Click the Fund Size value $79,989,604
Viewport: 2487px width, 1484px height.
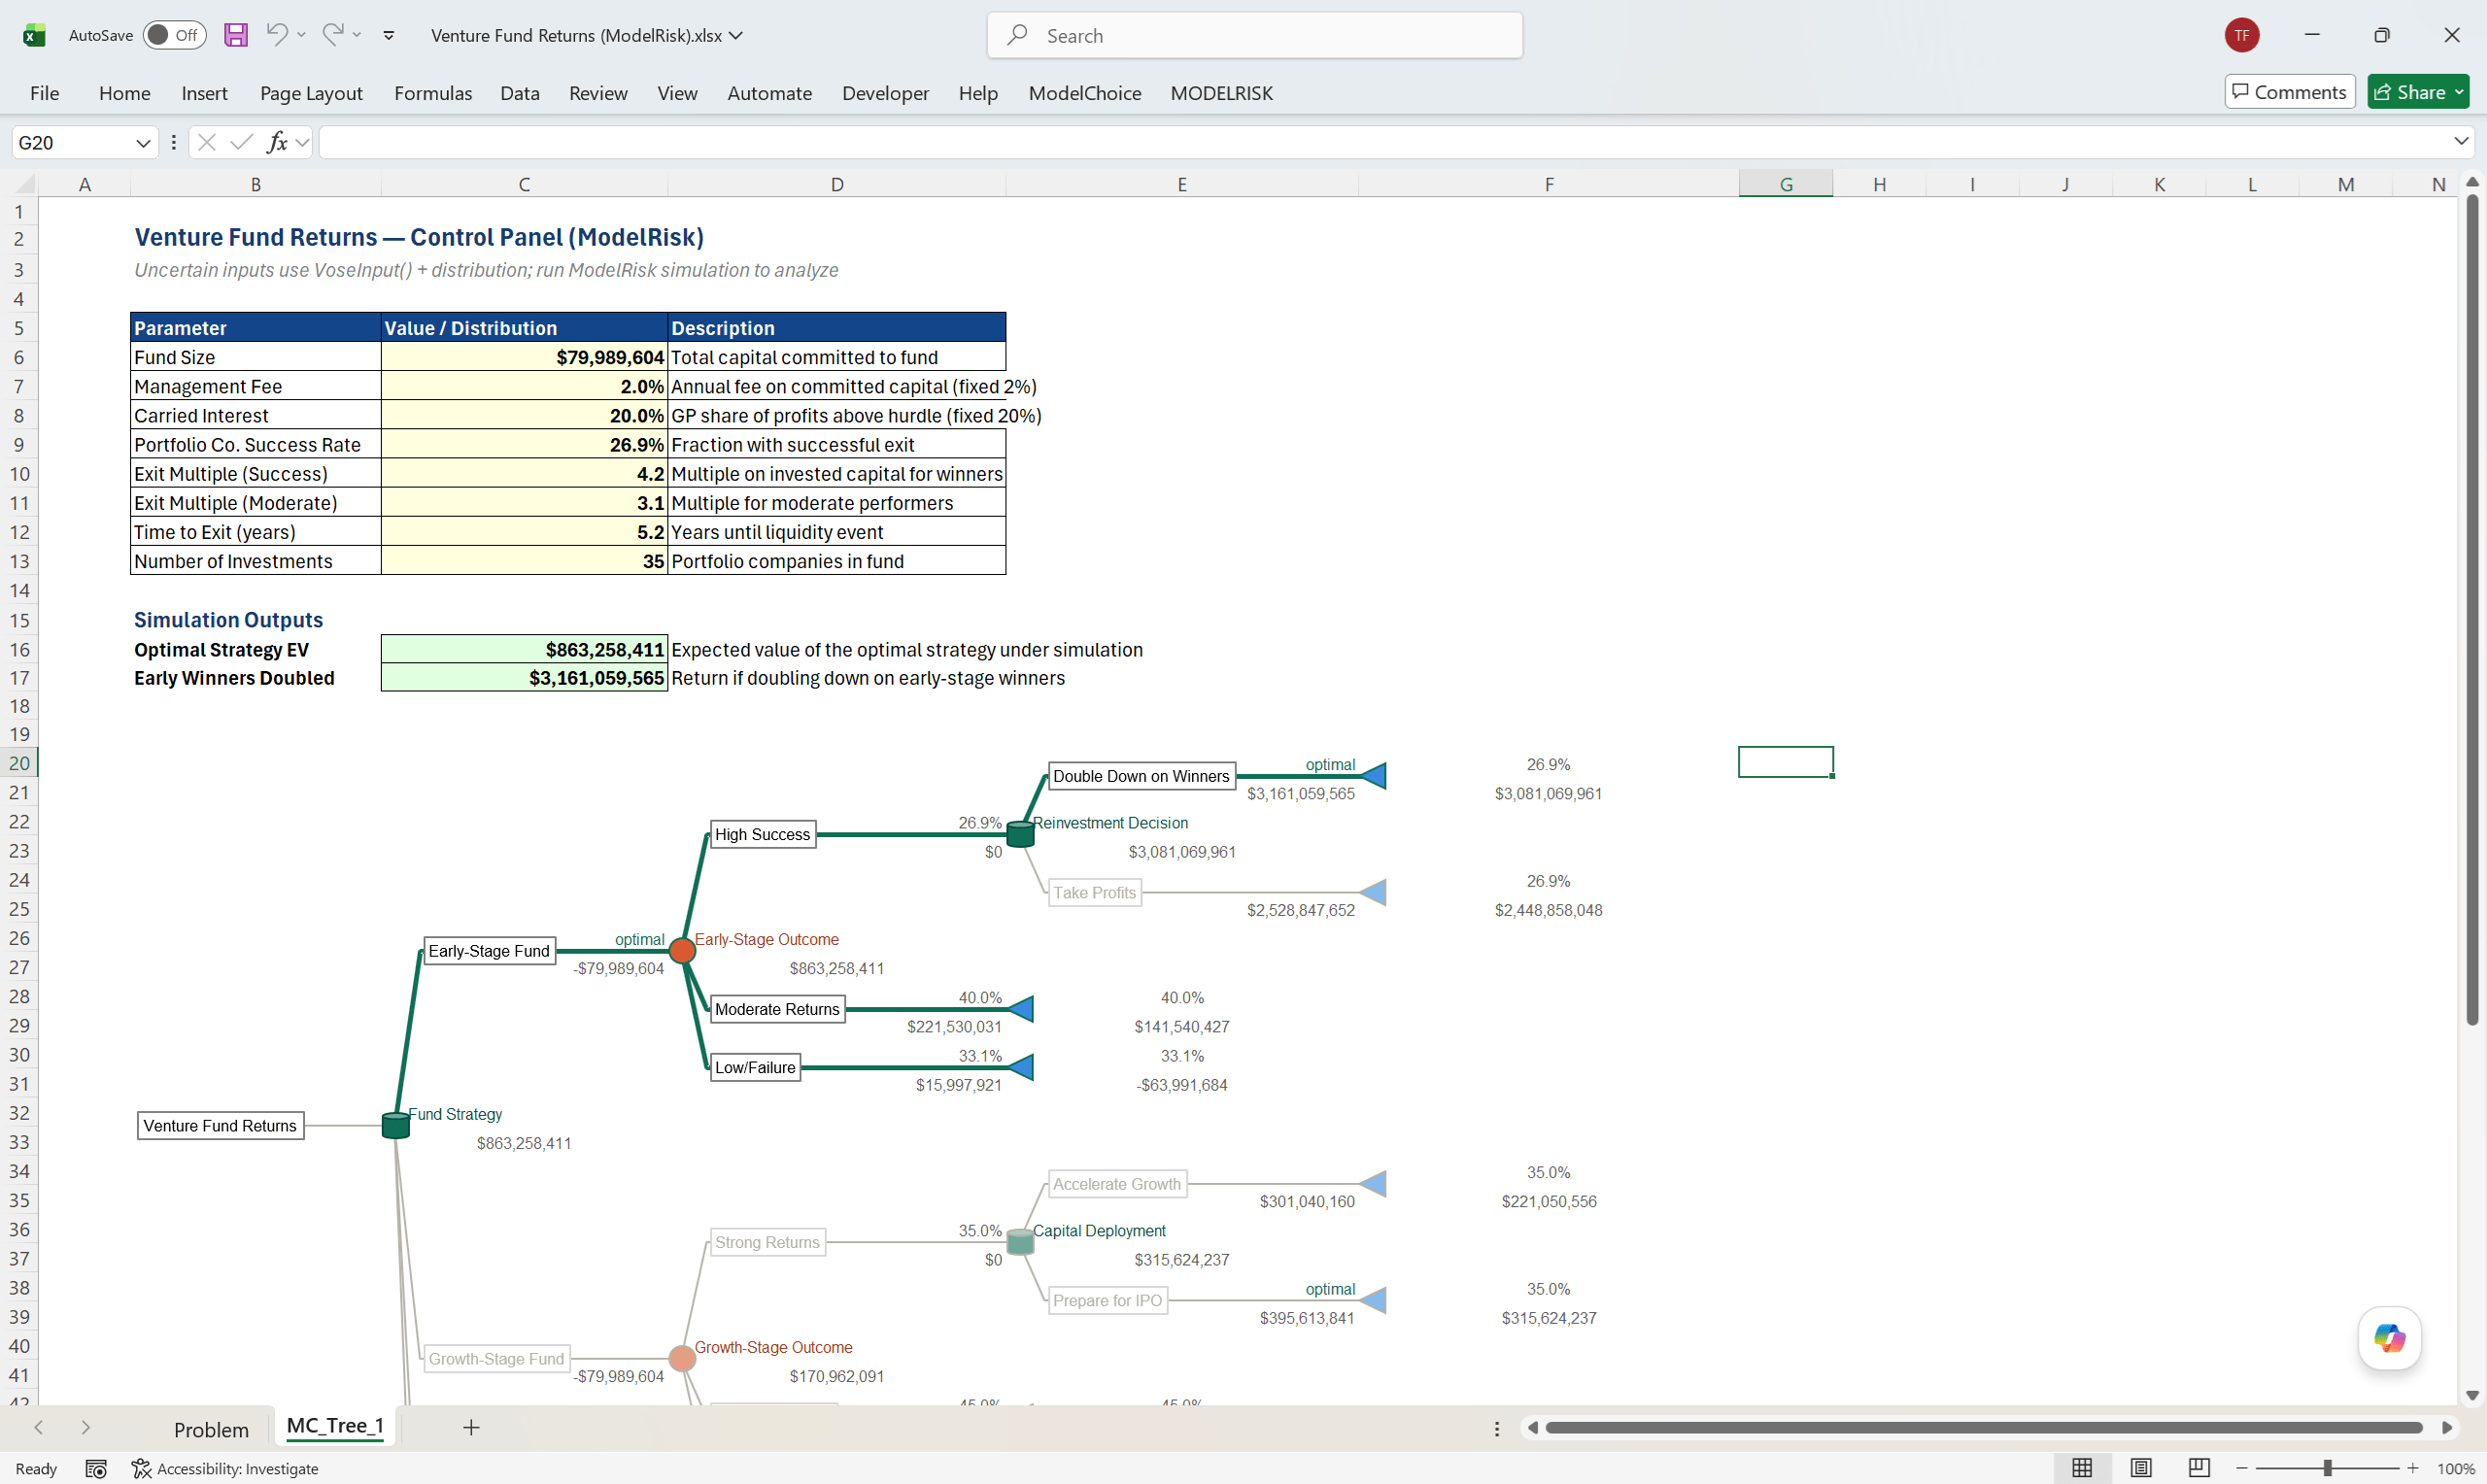pyautogui.click(x=524, y=357)
